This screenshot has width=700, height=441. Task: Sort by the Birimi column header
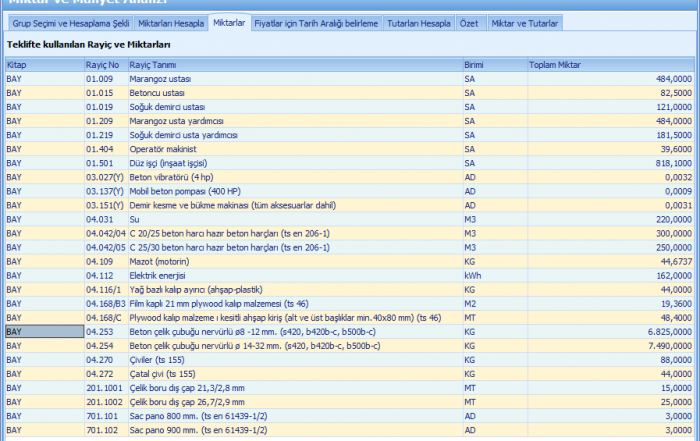coord(493,64)
